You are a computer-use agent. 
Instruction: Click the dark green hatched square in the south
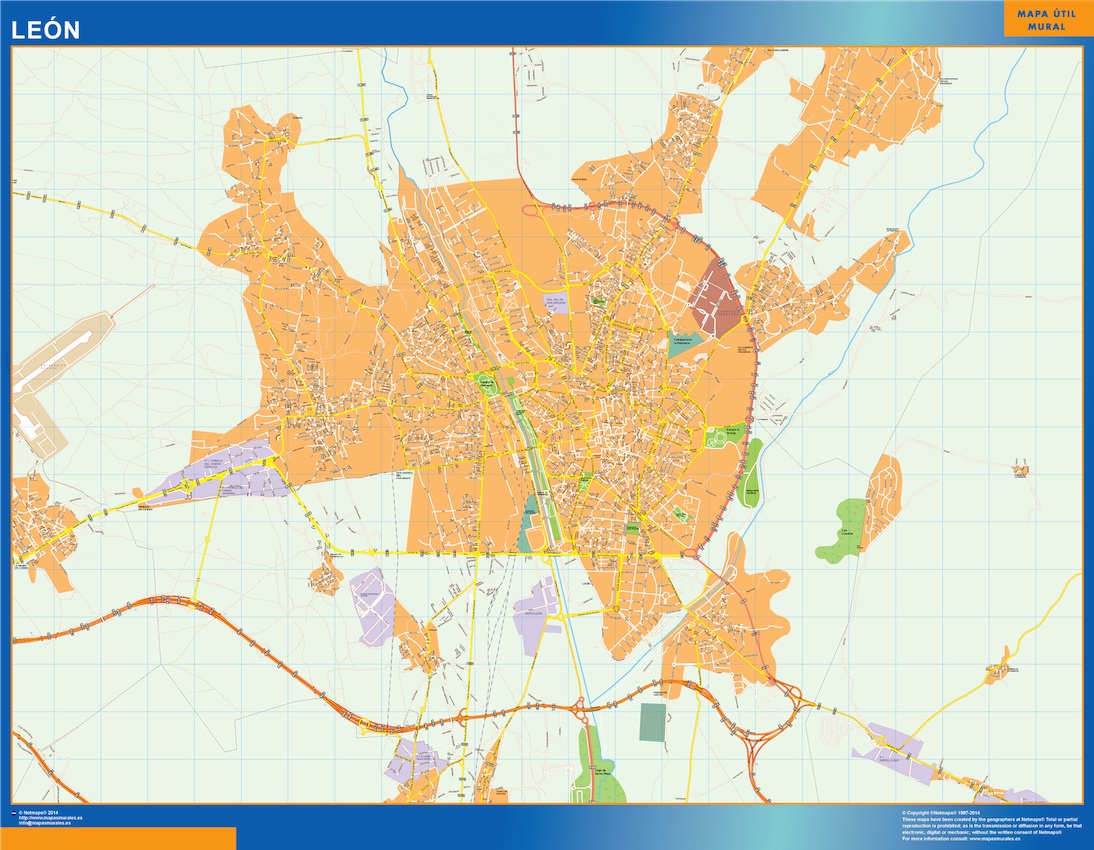pyautogui.click(x=653, y=722)
